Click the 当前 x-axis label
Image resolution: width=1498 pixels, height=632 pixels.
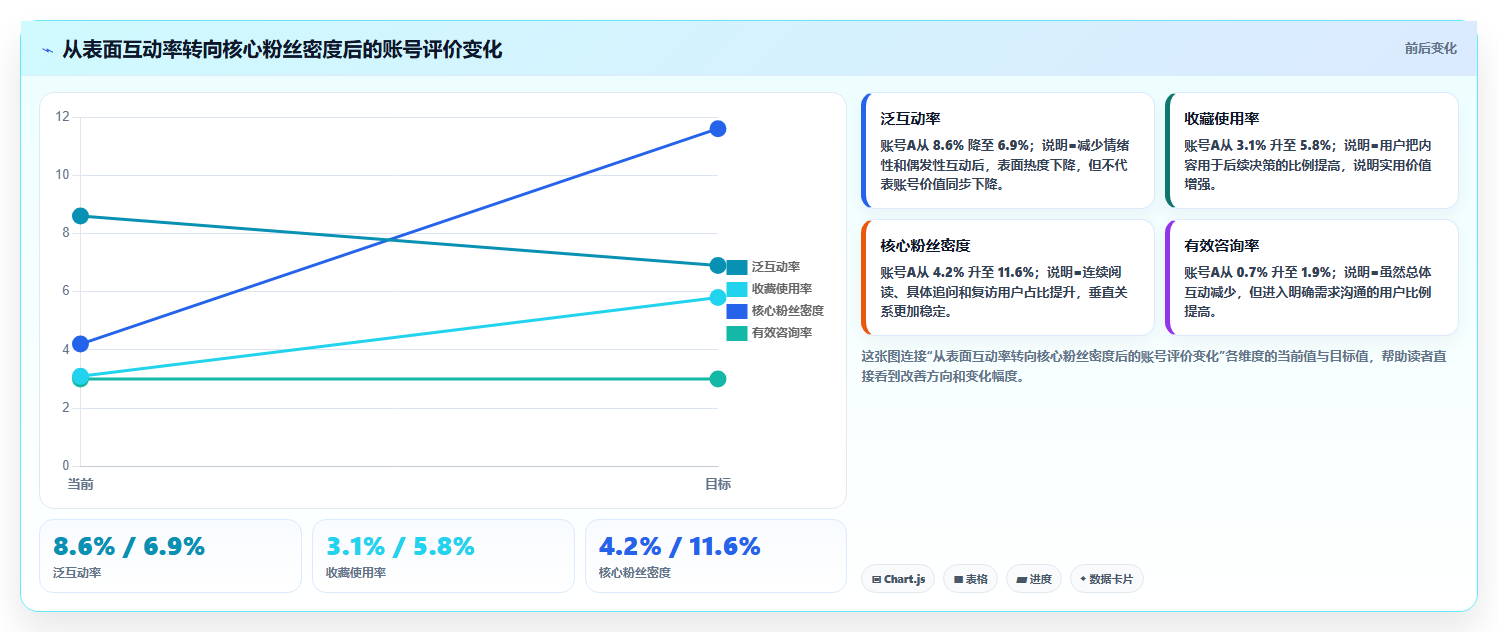pyautogui.click(x=80, y=484)
